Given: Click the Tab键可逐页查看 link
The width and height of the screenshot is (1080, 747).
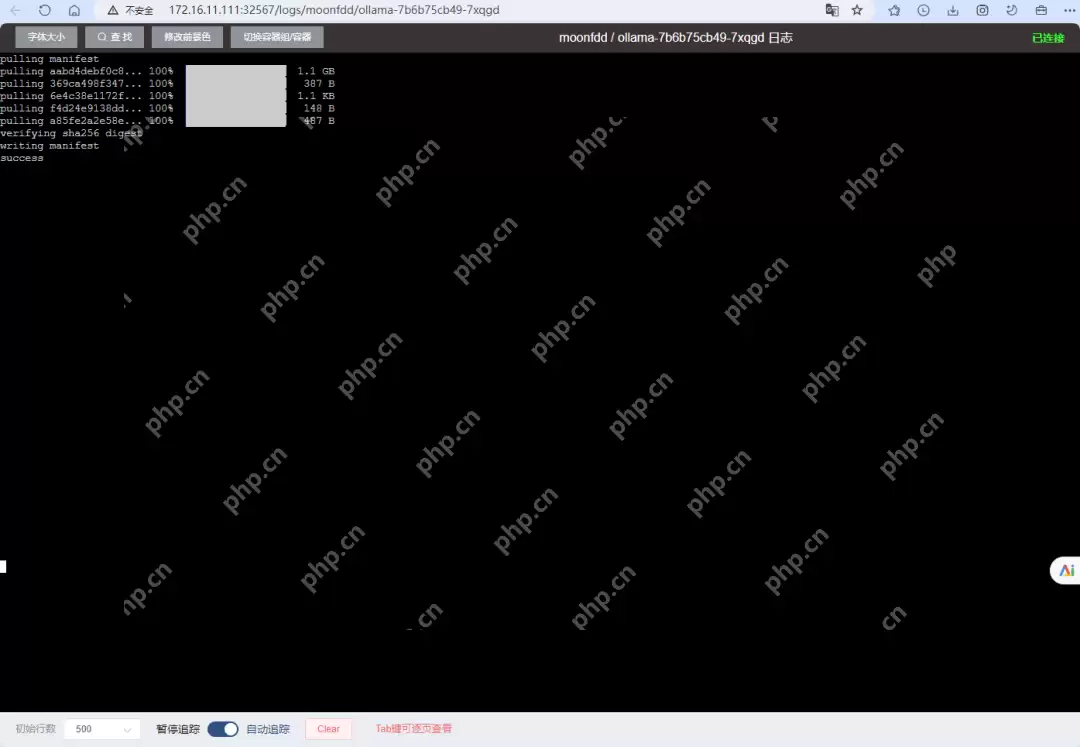Looking at the screenshot, I should click(413, 728).
